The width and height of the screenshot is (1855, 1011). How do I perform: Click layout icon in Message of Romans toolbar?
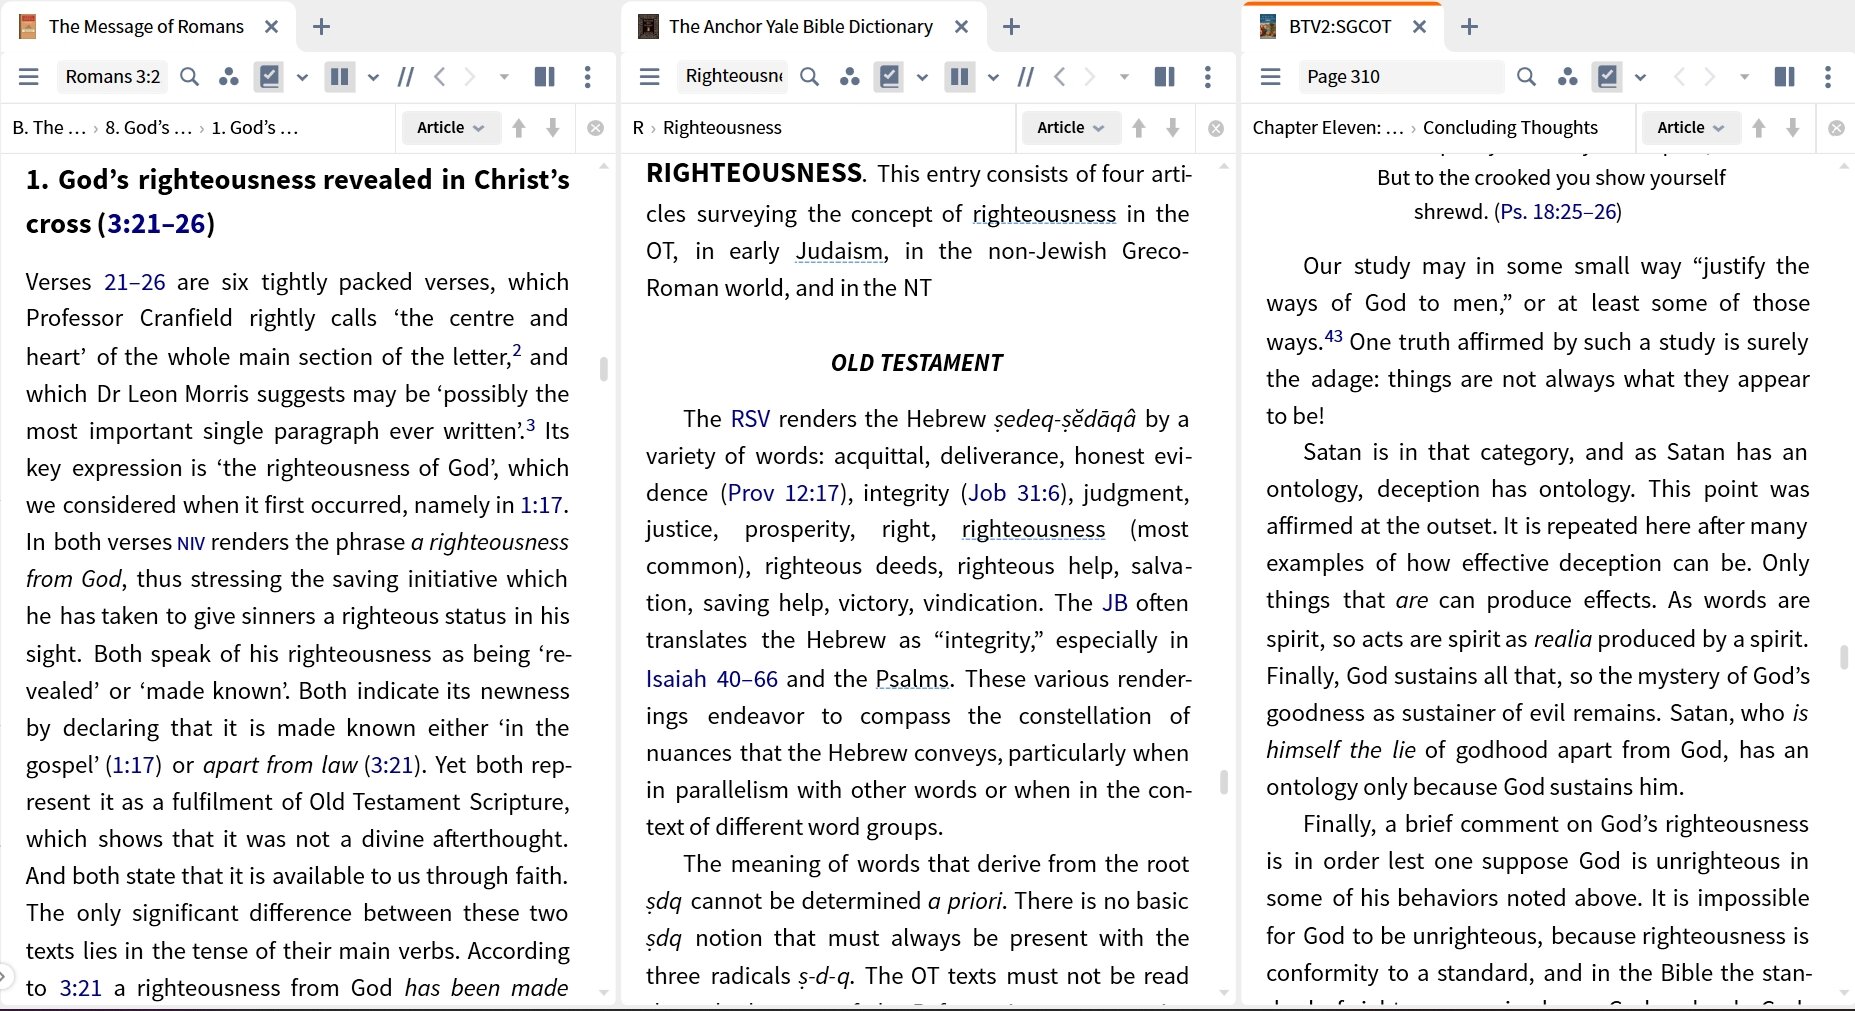pos(545,77)
